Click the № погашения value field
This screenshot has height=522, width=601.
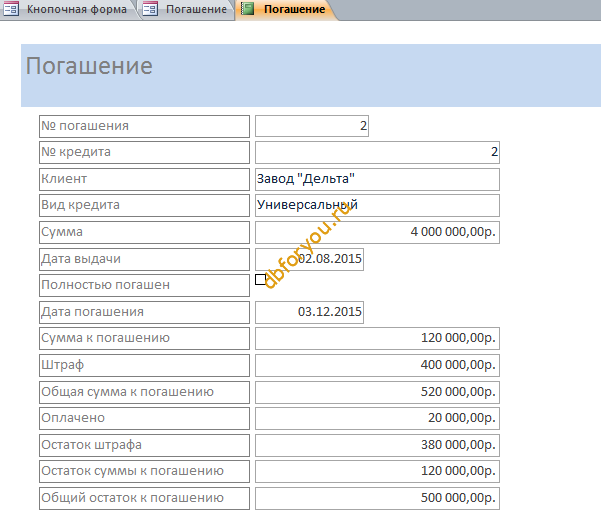click(x=312, y=126)
